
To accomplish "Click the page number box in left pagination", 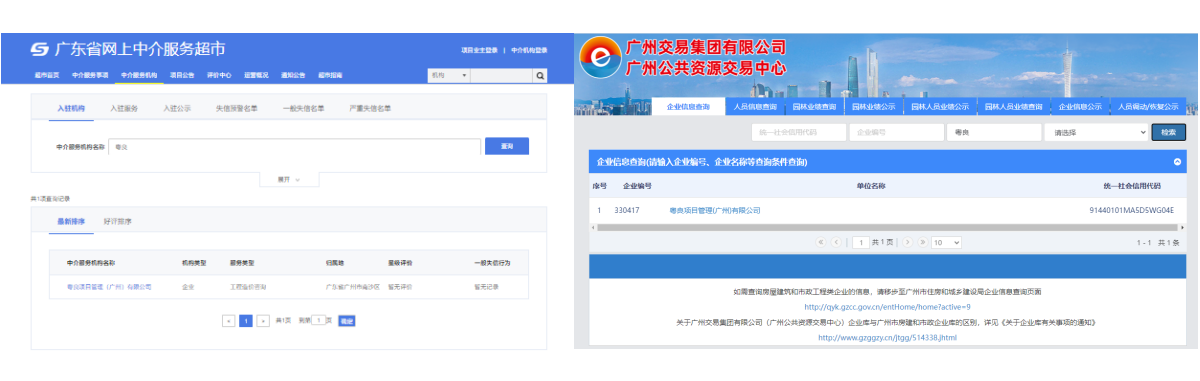I will pyautogui.click(x=318, y=321).
